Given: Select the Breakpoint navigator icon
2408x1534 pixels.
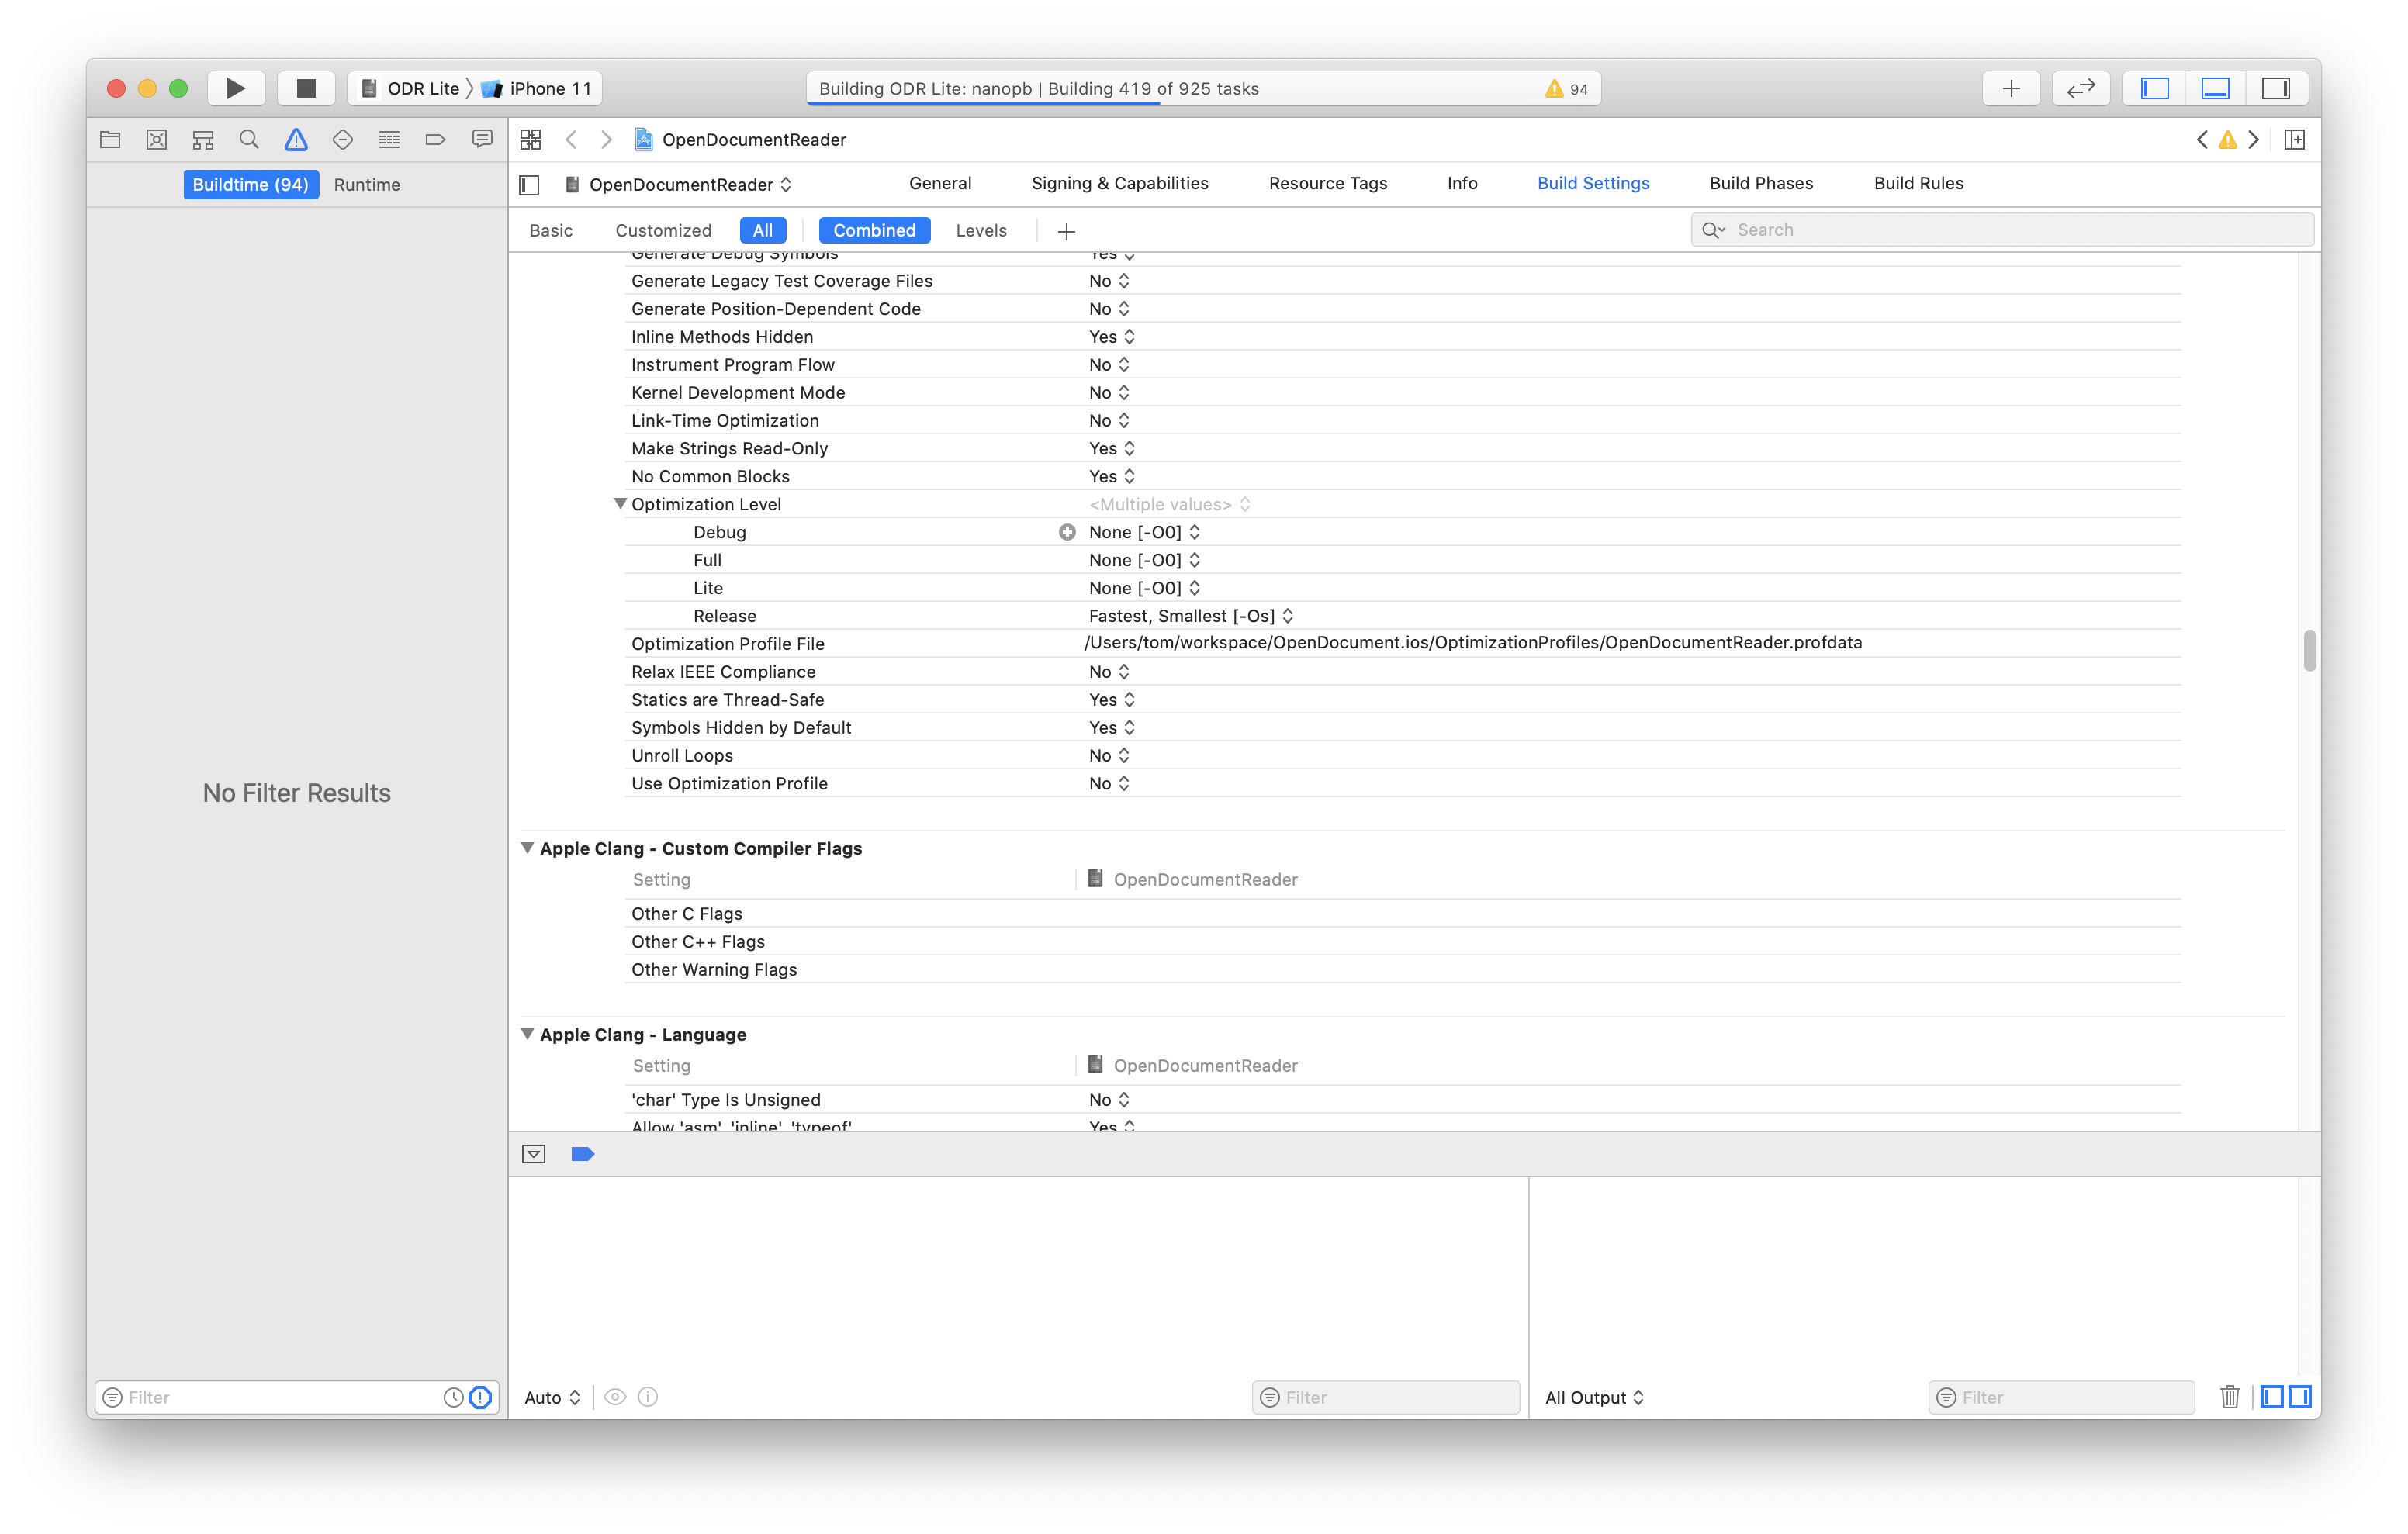Looking at the screenshot, I should (x=435, y=140).
